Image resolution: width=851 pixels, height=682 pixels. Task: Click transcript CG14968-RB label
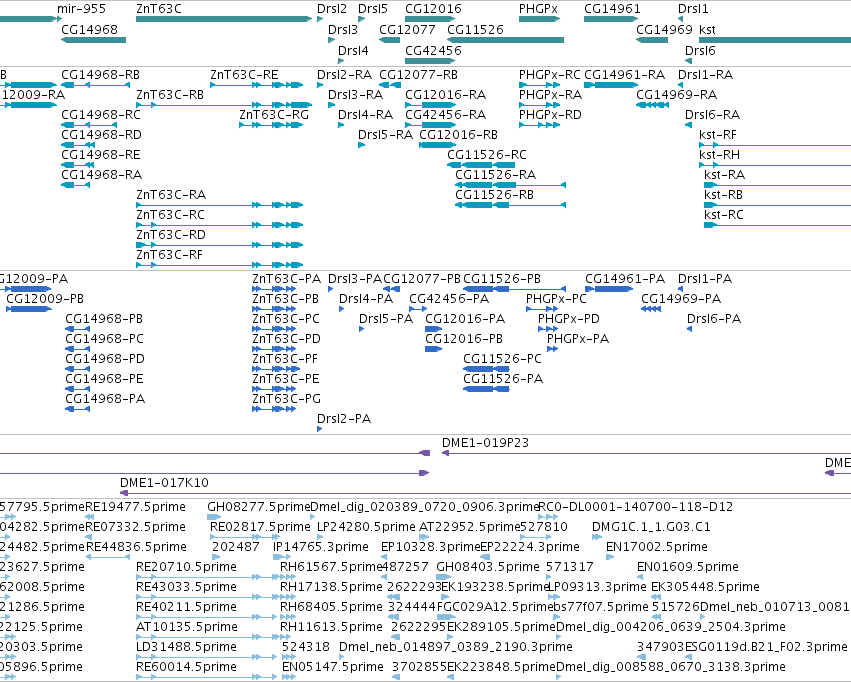pos(100,74)
